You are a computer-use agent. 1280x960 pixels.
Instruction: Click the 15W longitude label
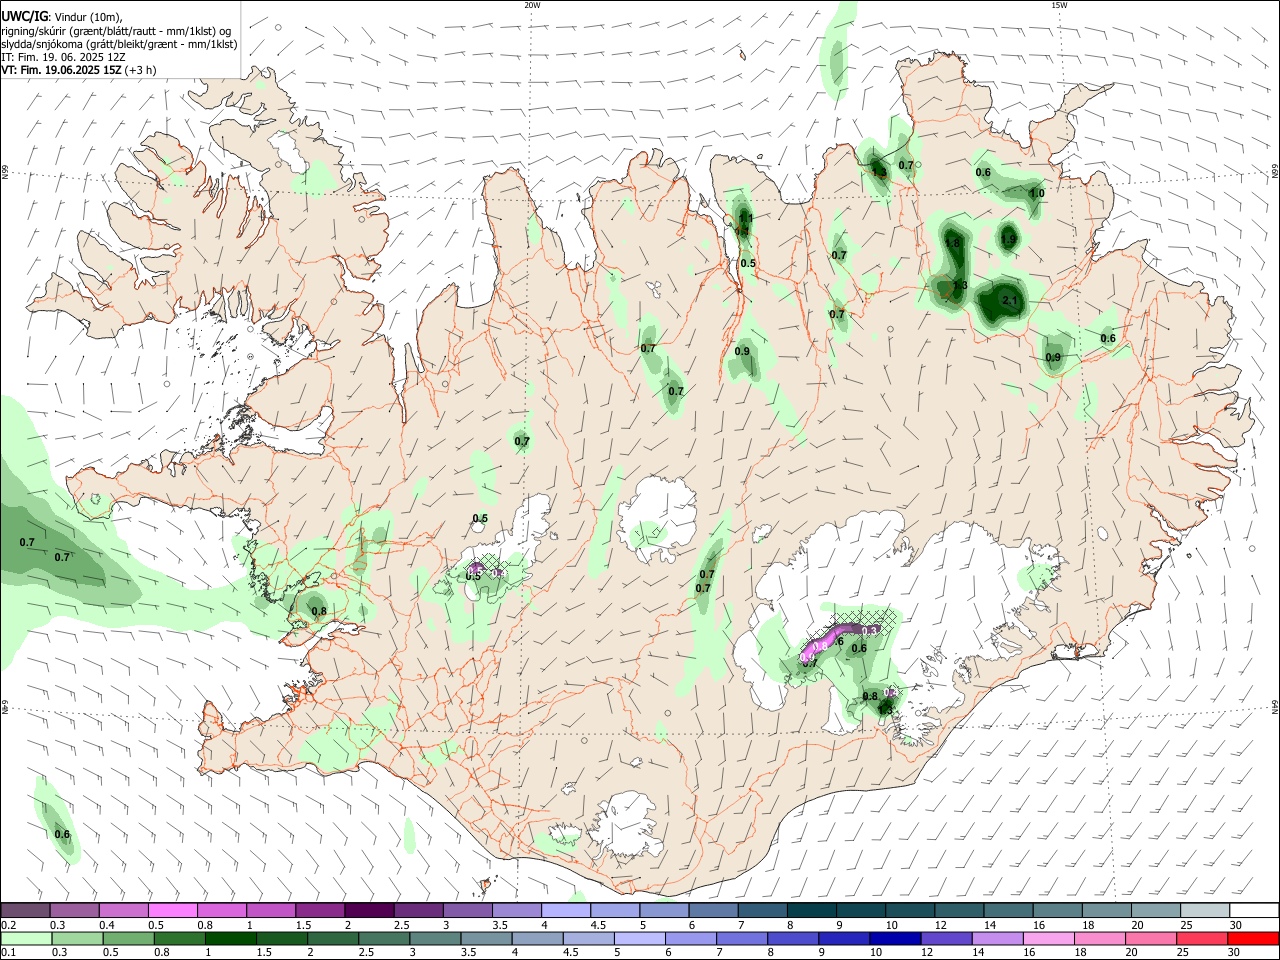(1059, 5)
